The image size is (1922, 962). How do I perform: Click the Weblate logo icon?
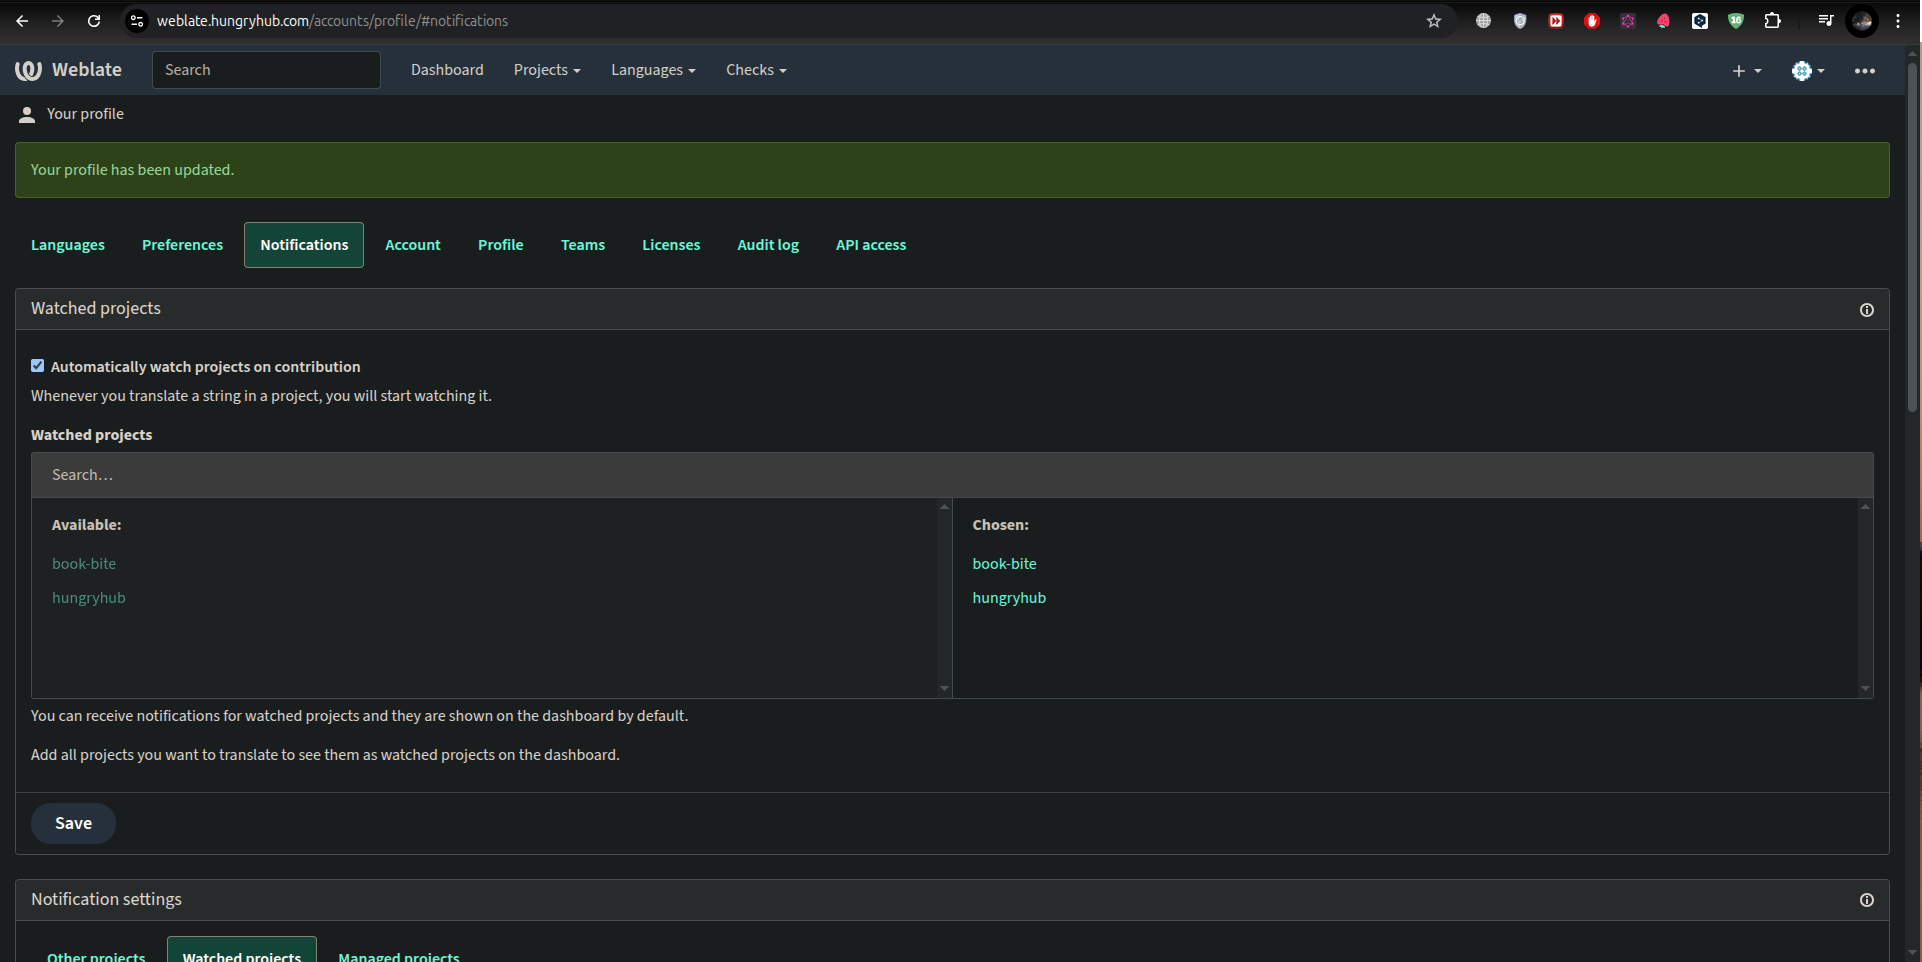click(28, 70)
